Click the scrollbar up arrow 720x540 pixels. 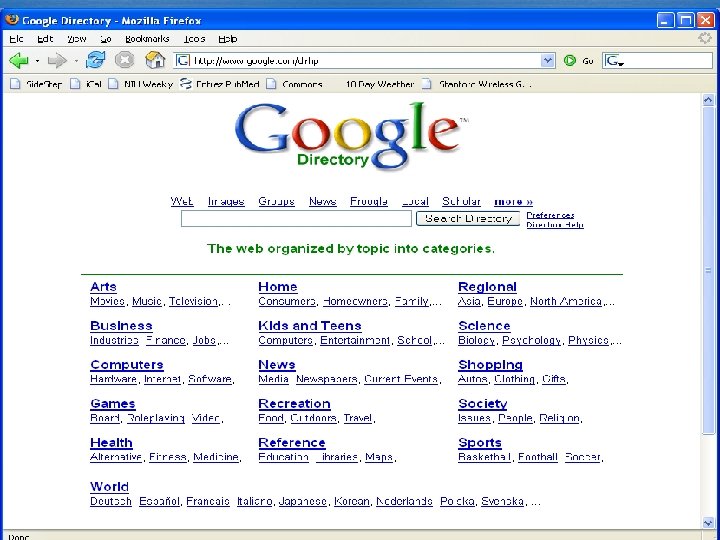point(708,100)
